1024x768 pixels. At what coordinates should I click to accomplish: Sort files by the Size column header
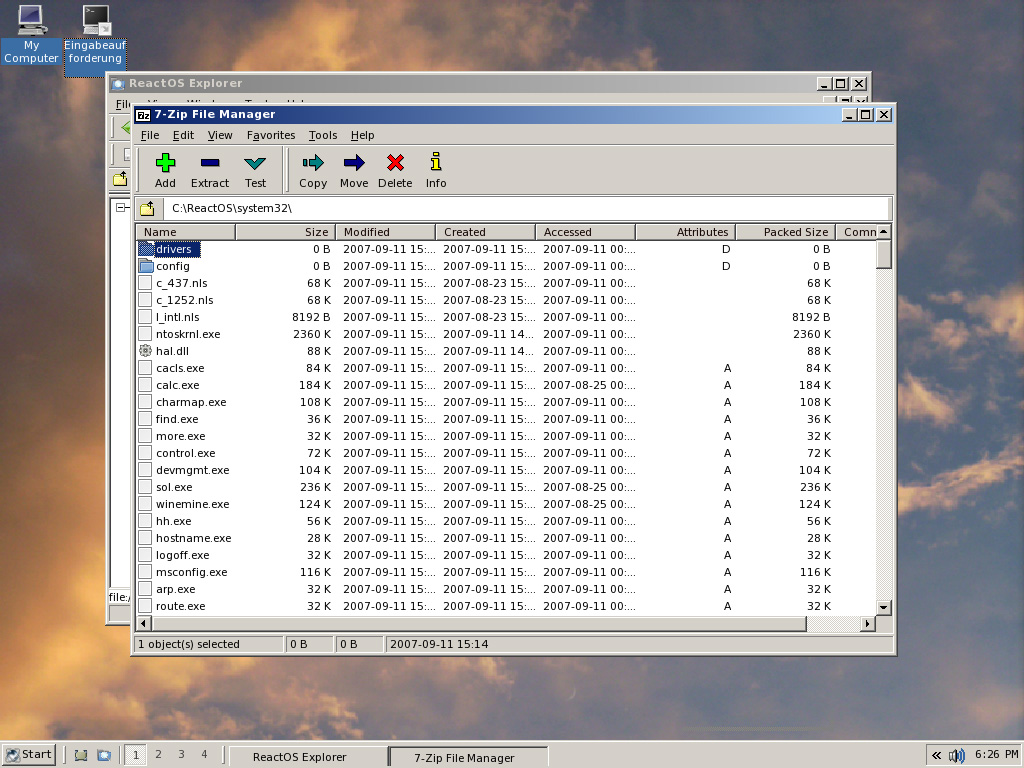(284, 232)
